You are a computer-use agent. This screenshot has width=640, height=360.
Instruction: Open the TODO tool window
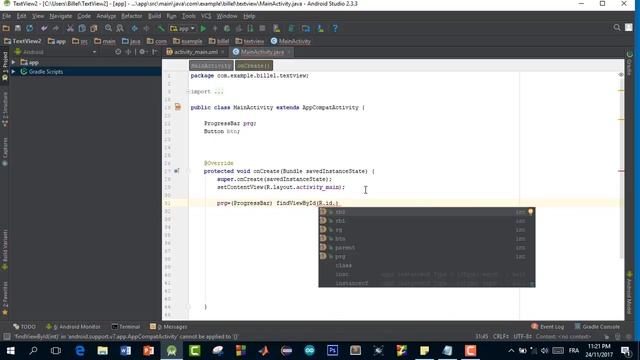tap(24, 327)
